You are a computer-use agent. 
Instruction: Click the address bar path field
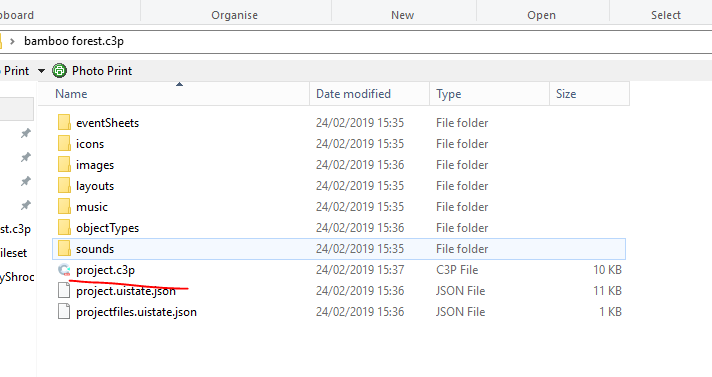[x=356, y=41]
